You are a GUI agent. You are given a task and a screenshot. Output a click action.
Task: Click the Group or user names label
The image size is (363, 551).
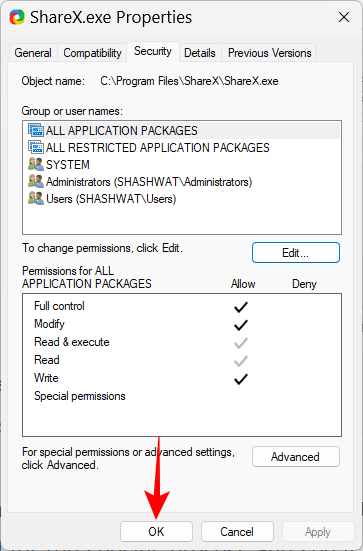tap(72, 111)
